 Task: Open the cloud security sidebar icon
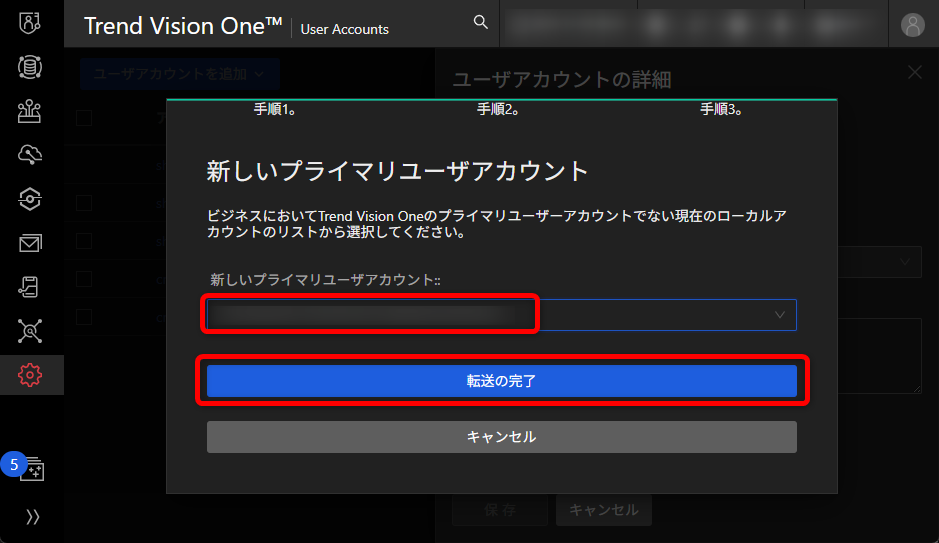click(x=30, y=154)
